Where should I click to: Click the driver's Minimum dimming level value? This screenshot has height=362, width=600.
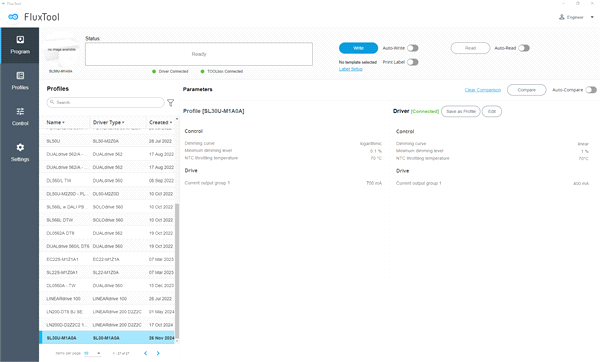click(x=584, y=151)
